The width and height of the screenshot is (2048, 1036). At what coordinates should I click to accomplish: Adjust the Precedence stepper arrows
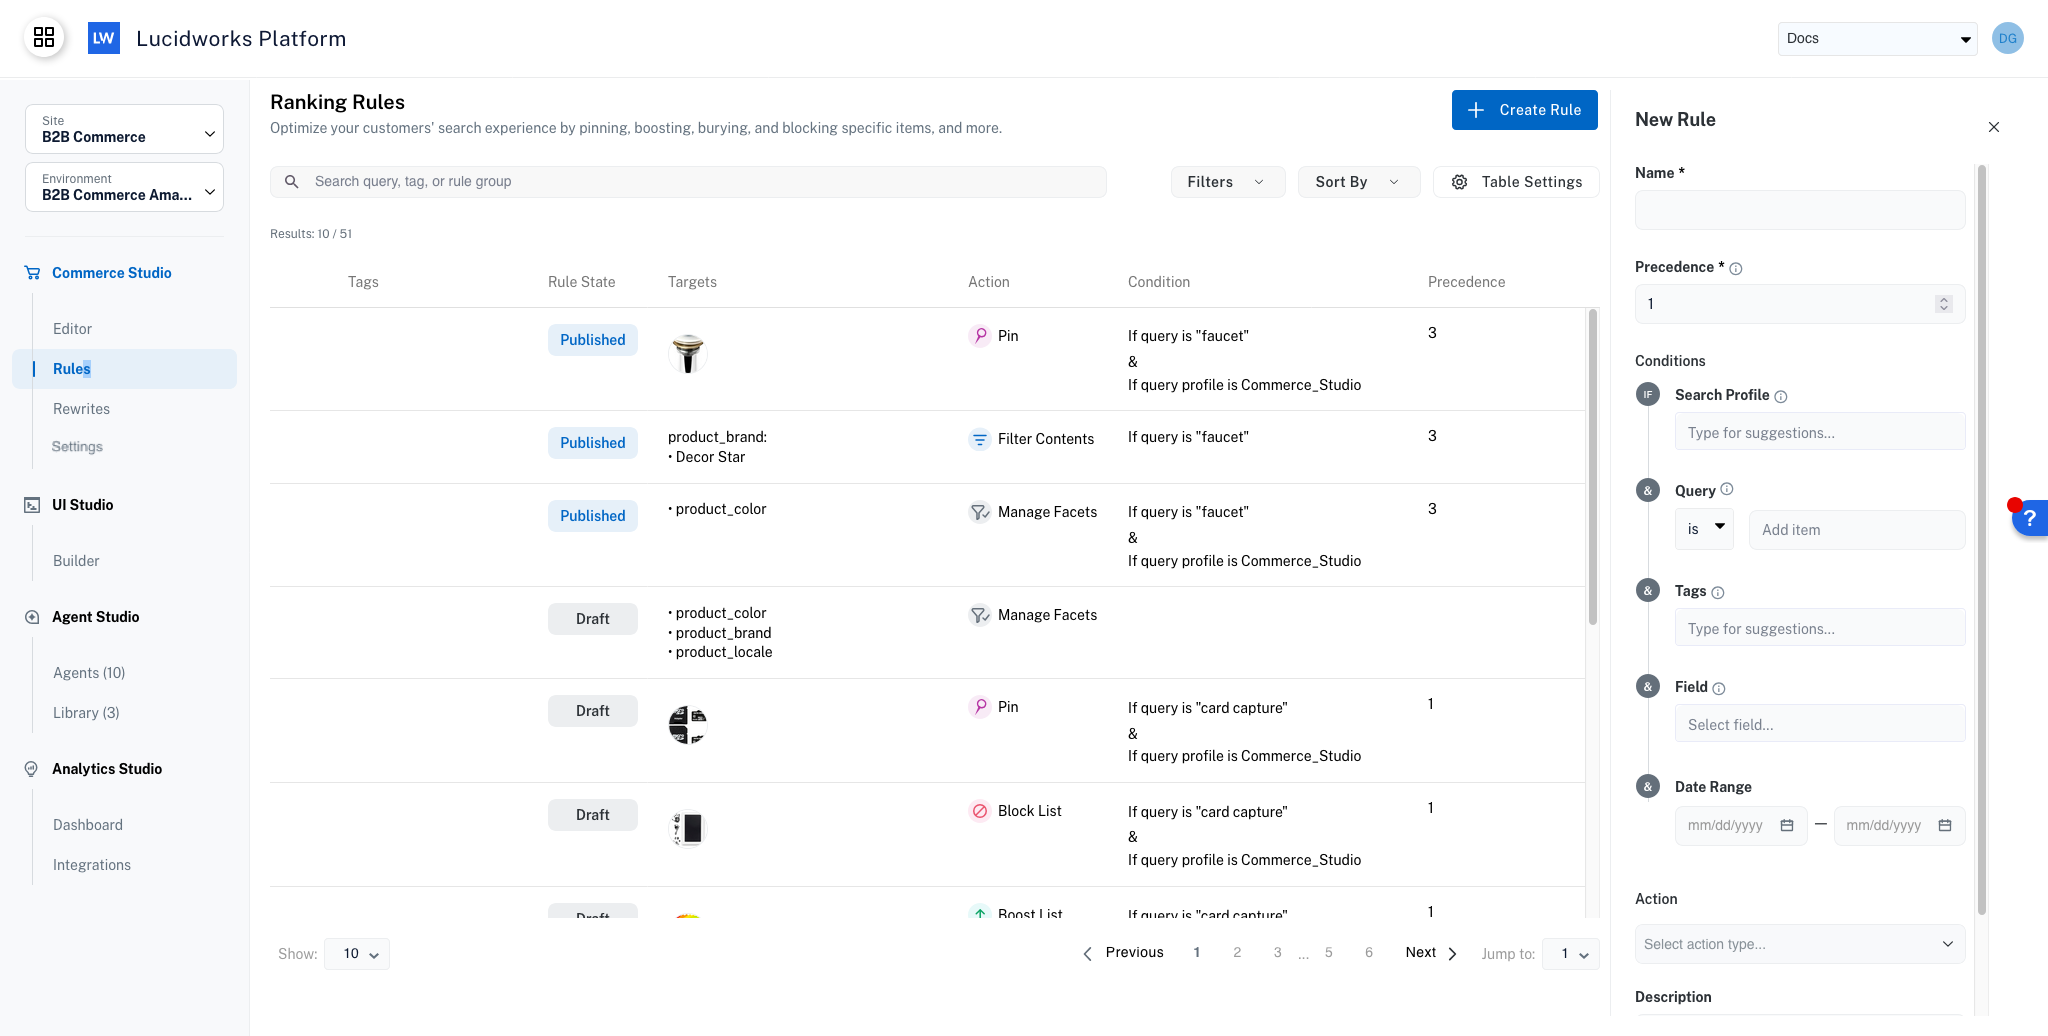pyautogui.click(x=1944, y=304)
